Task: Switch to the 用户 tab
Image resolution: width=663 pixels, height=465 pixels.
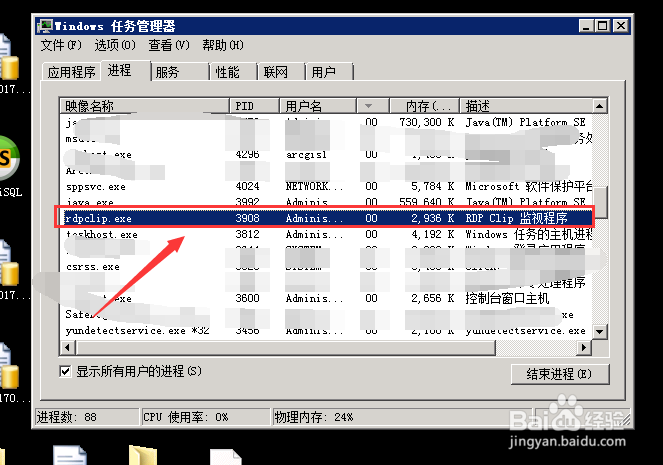Action: coord(329,72)
